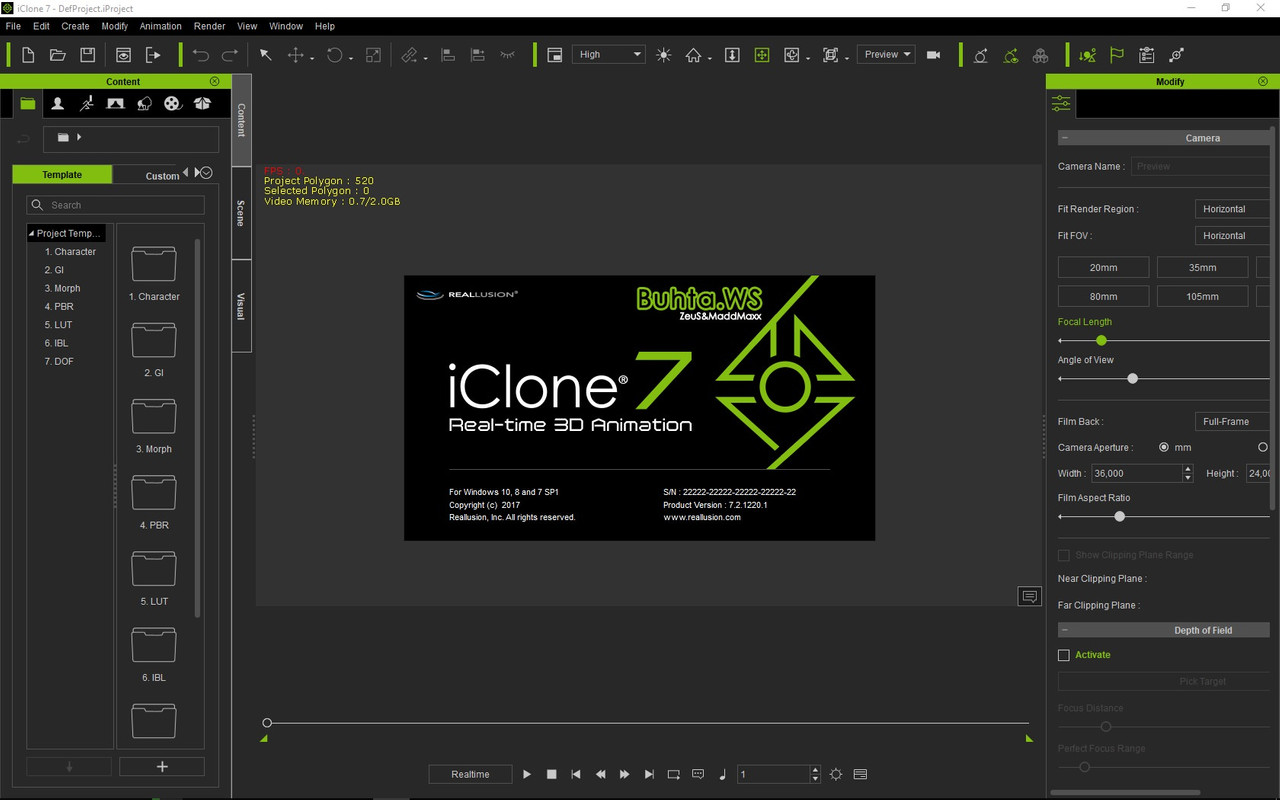Select the Scene side tab
This screenshot has height=800, width=1280.
click(241, 213)
